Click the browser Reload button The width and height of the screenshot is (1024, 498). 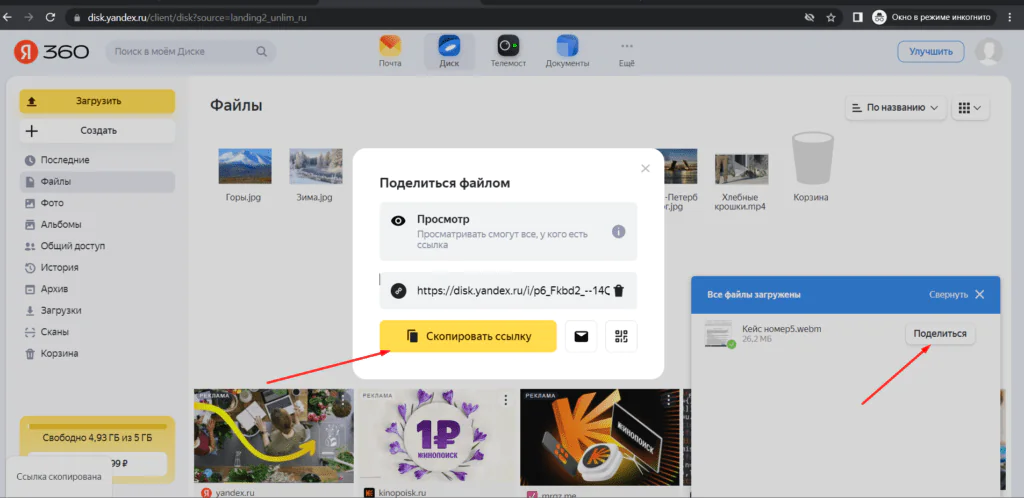pyautogui.click(x=50, y=18)
